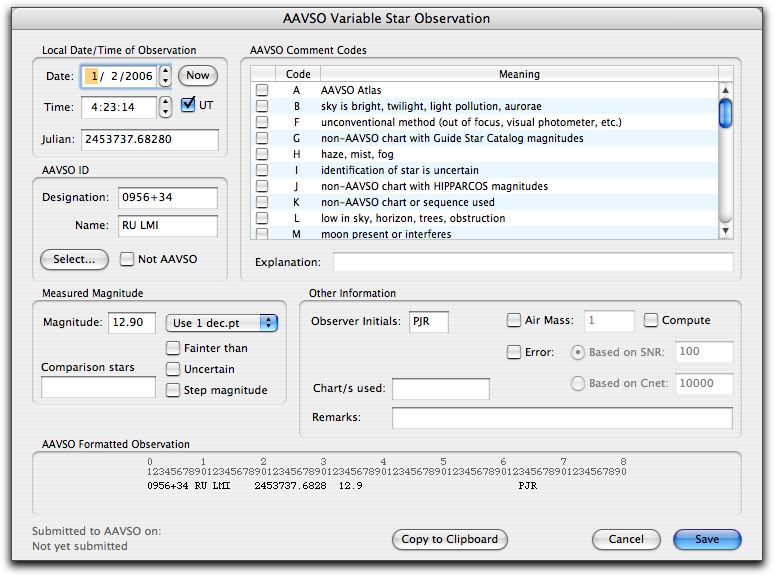Viewport: 774px width, 576px height.
Task: Enable the Not AAVSO checkbox
Action: (x=127, y=259)
